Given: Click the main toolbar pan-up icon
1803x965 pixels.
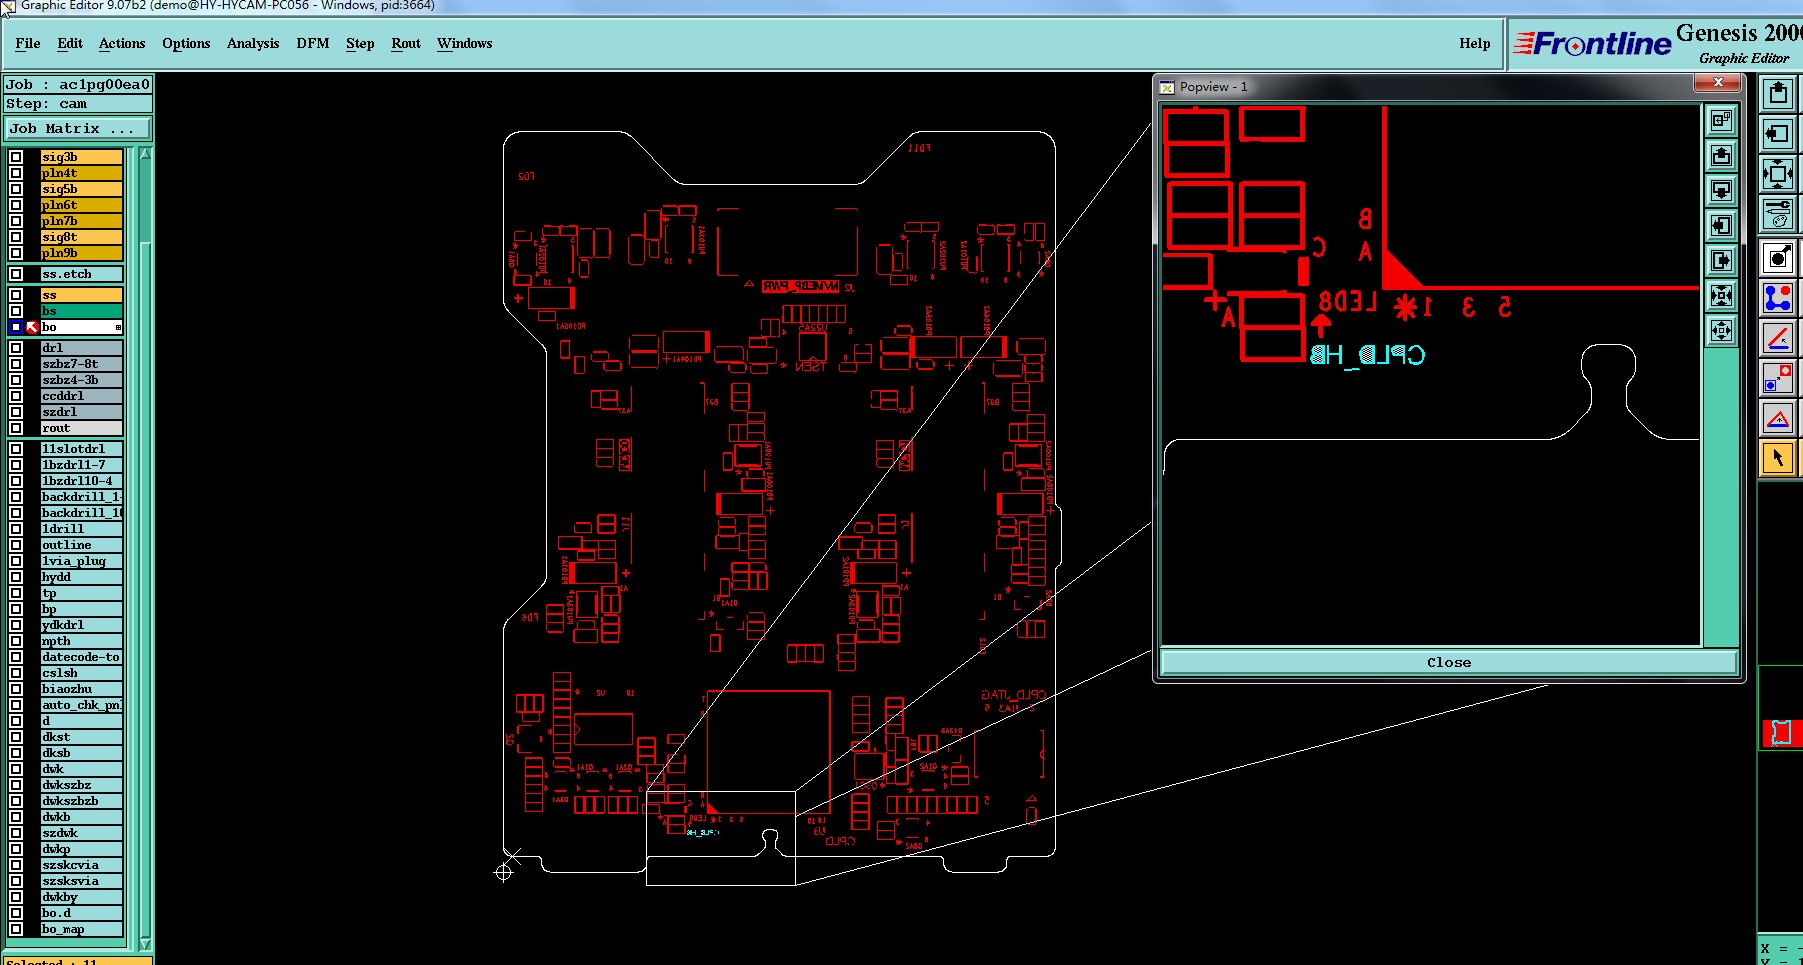Looking at the screenshot, I should (1778, 94).
